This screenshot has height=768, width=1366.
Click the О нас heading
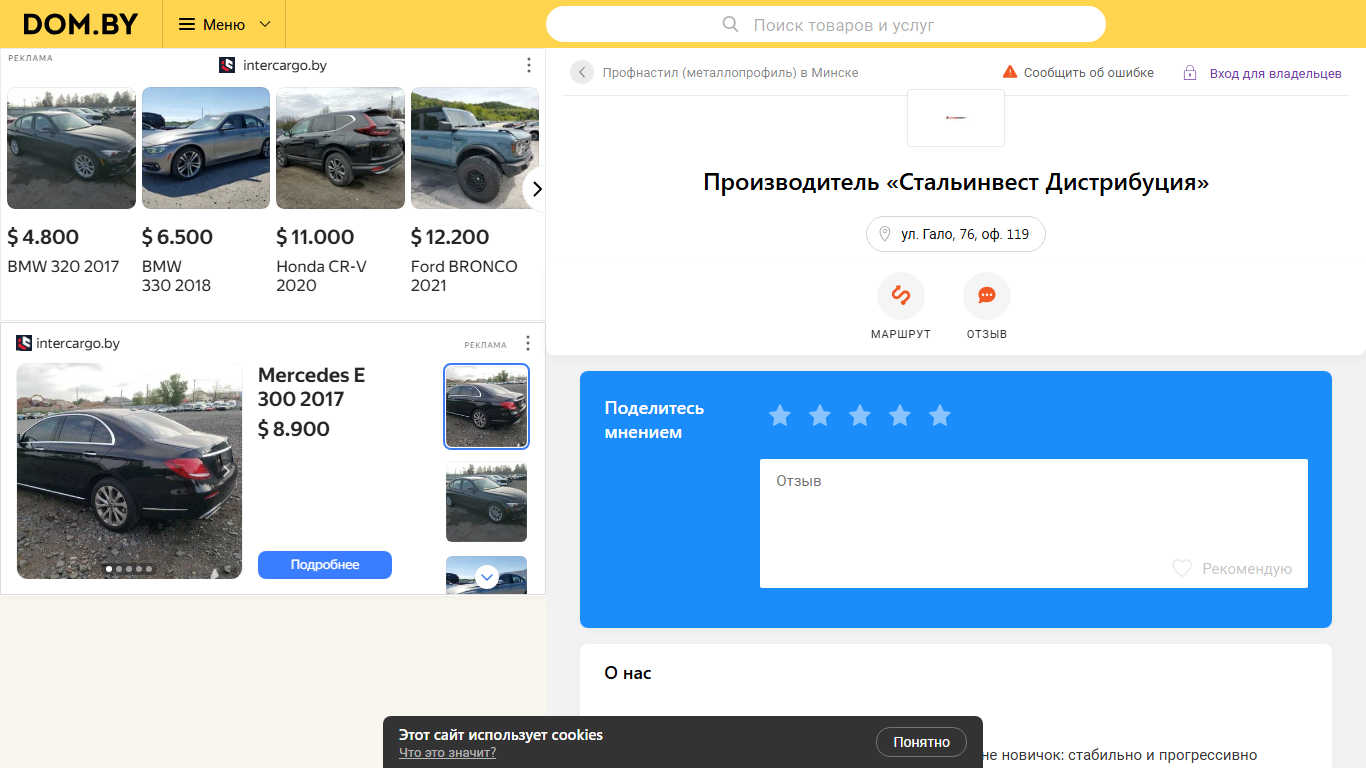tap(628, 673)
